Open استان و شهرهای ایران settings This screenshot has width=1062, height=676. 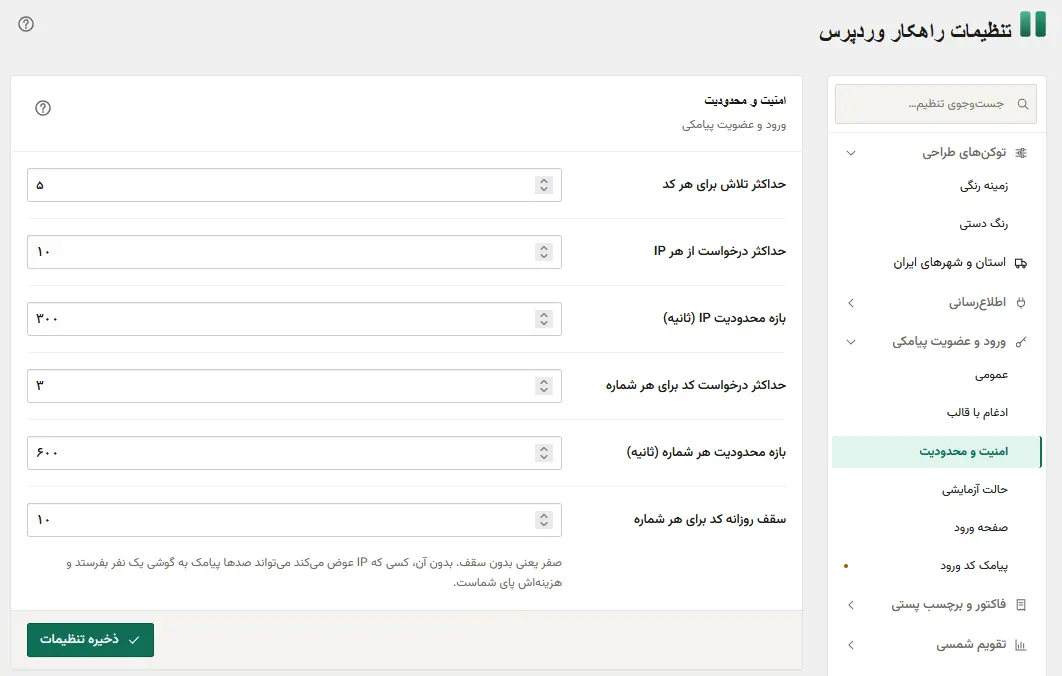949,263
